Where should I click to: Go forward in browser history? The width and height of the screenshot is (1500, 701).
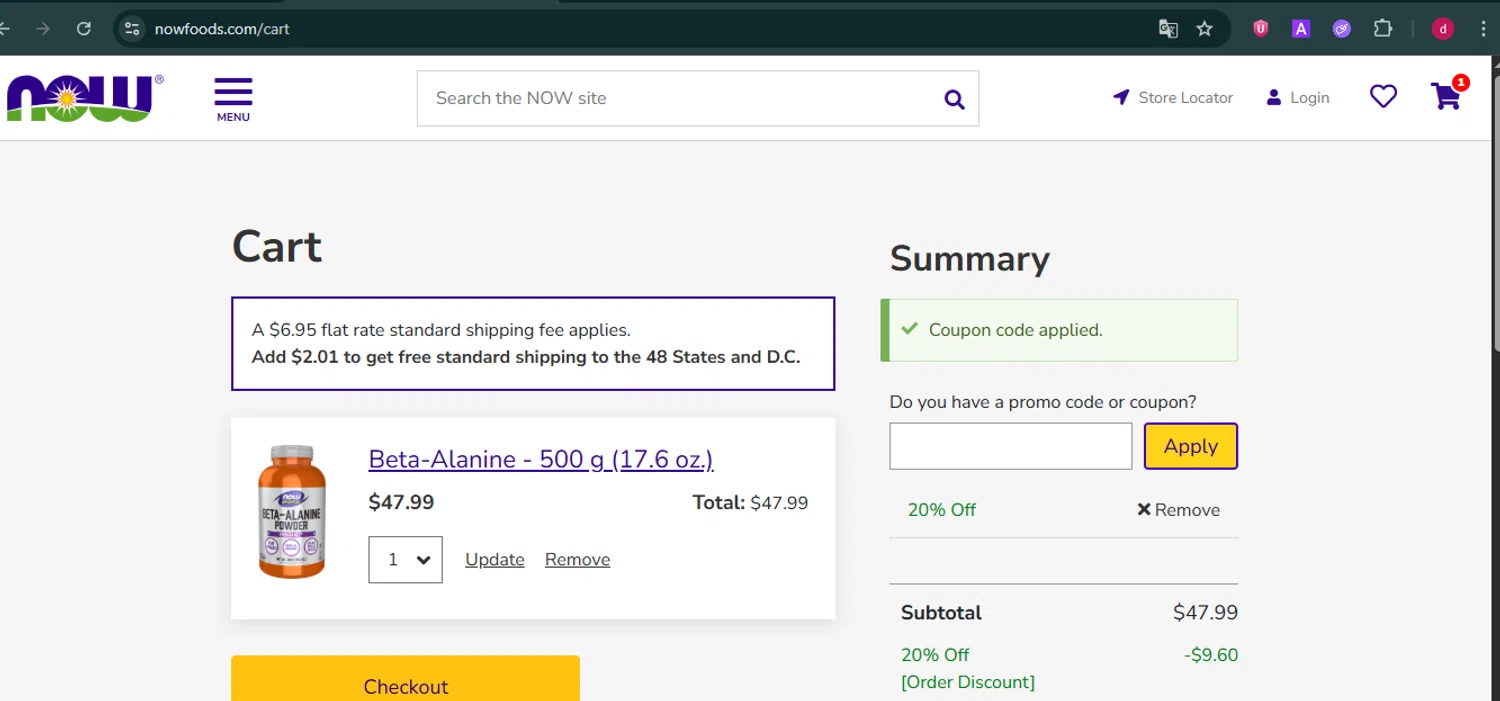pos(43,29)
